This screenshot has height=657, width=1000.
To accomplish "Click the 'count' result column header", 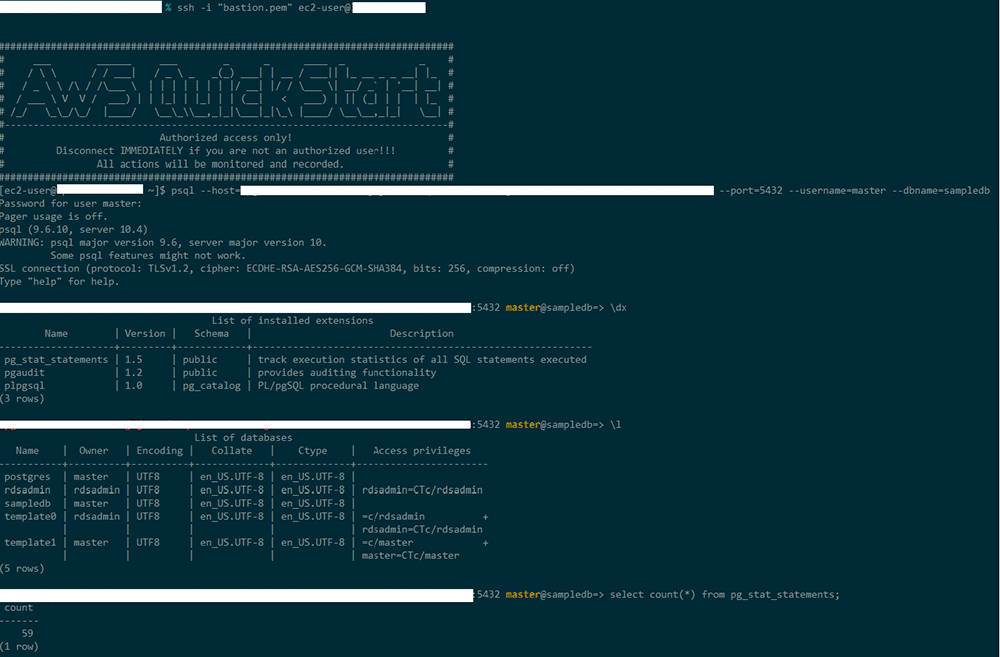I will (18, 608).
